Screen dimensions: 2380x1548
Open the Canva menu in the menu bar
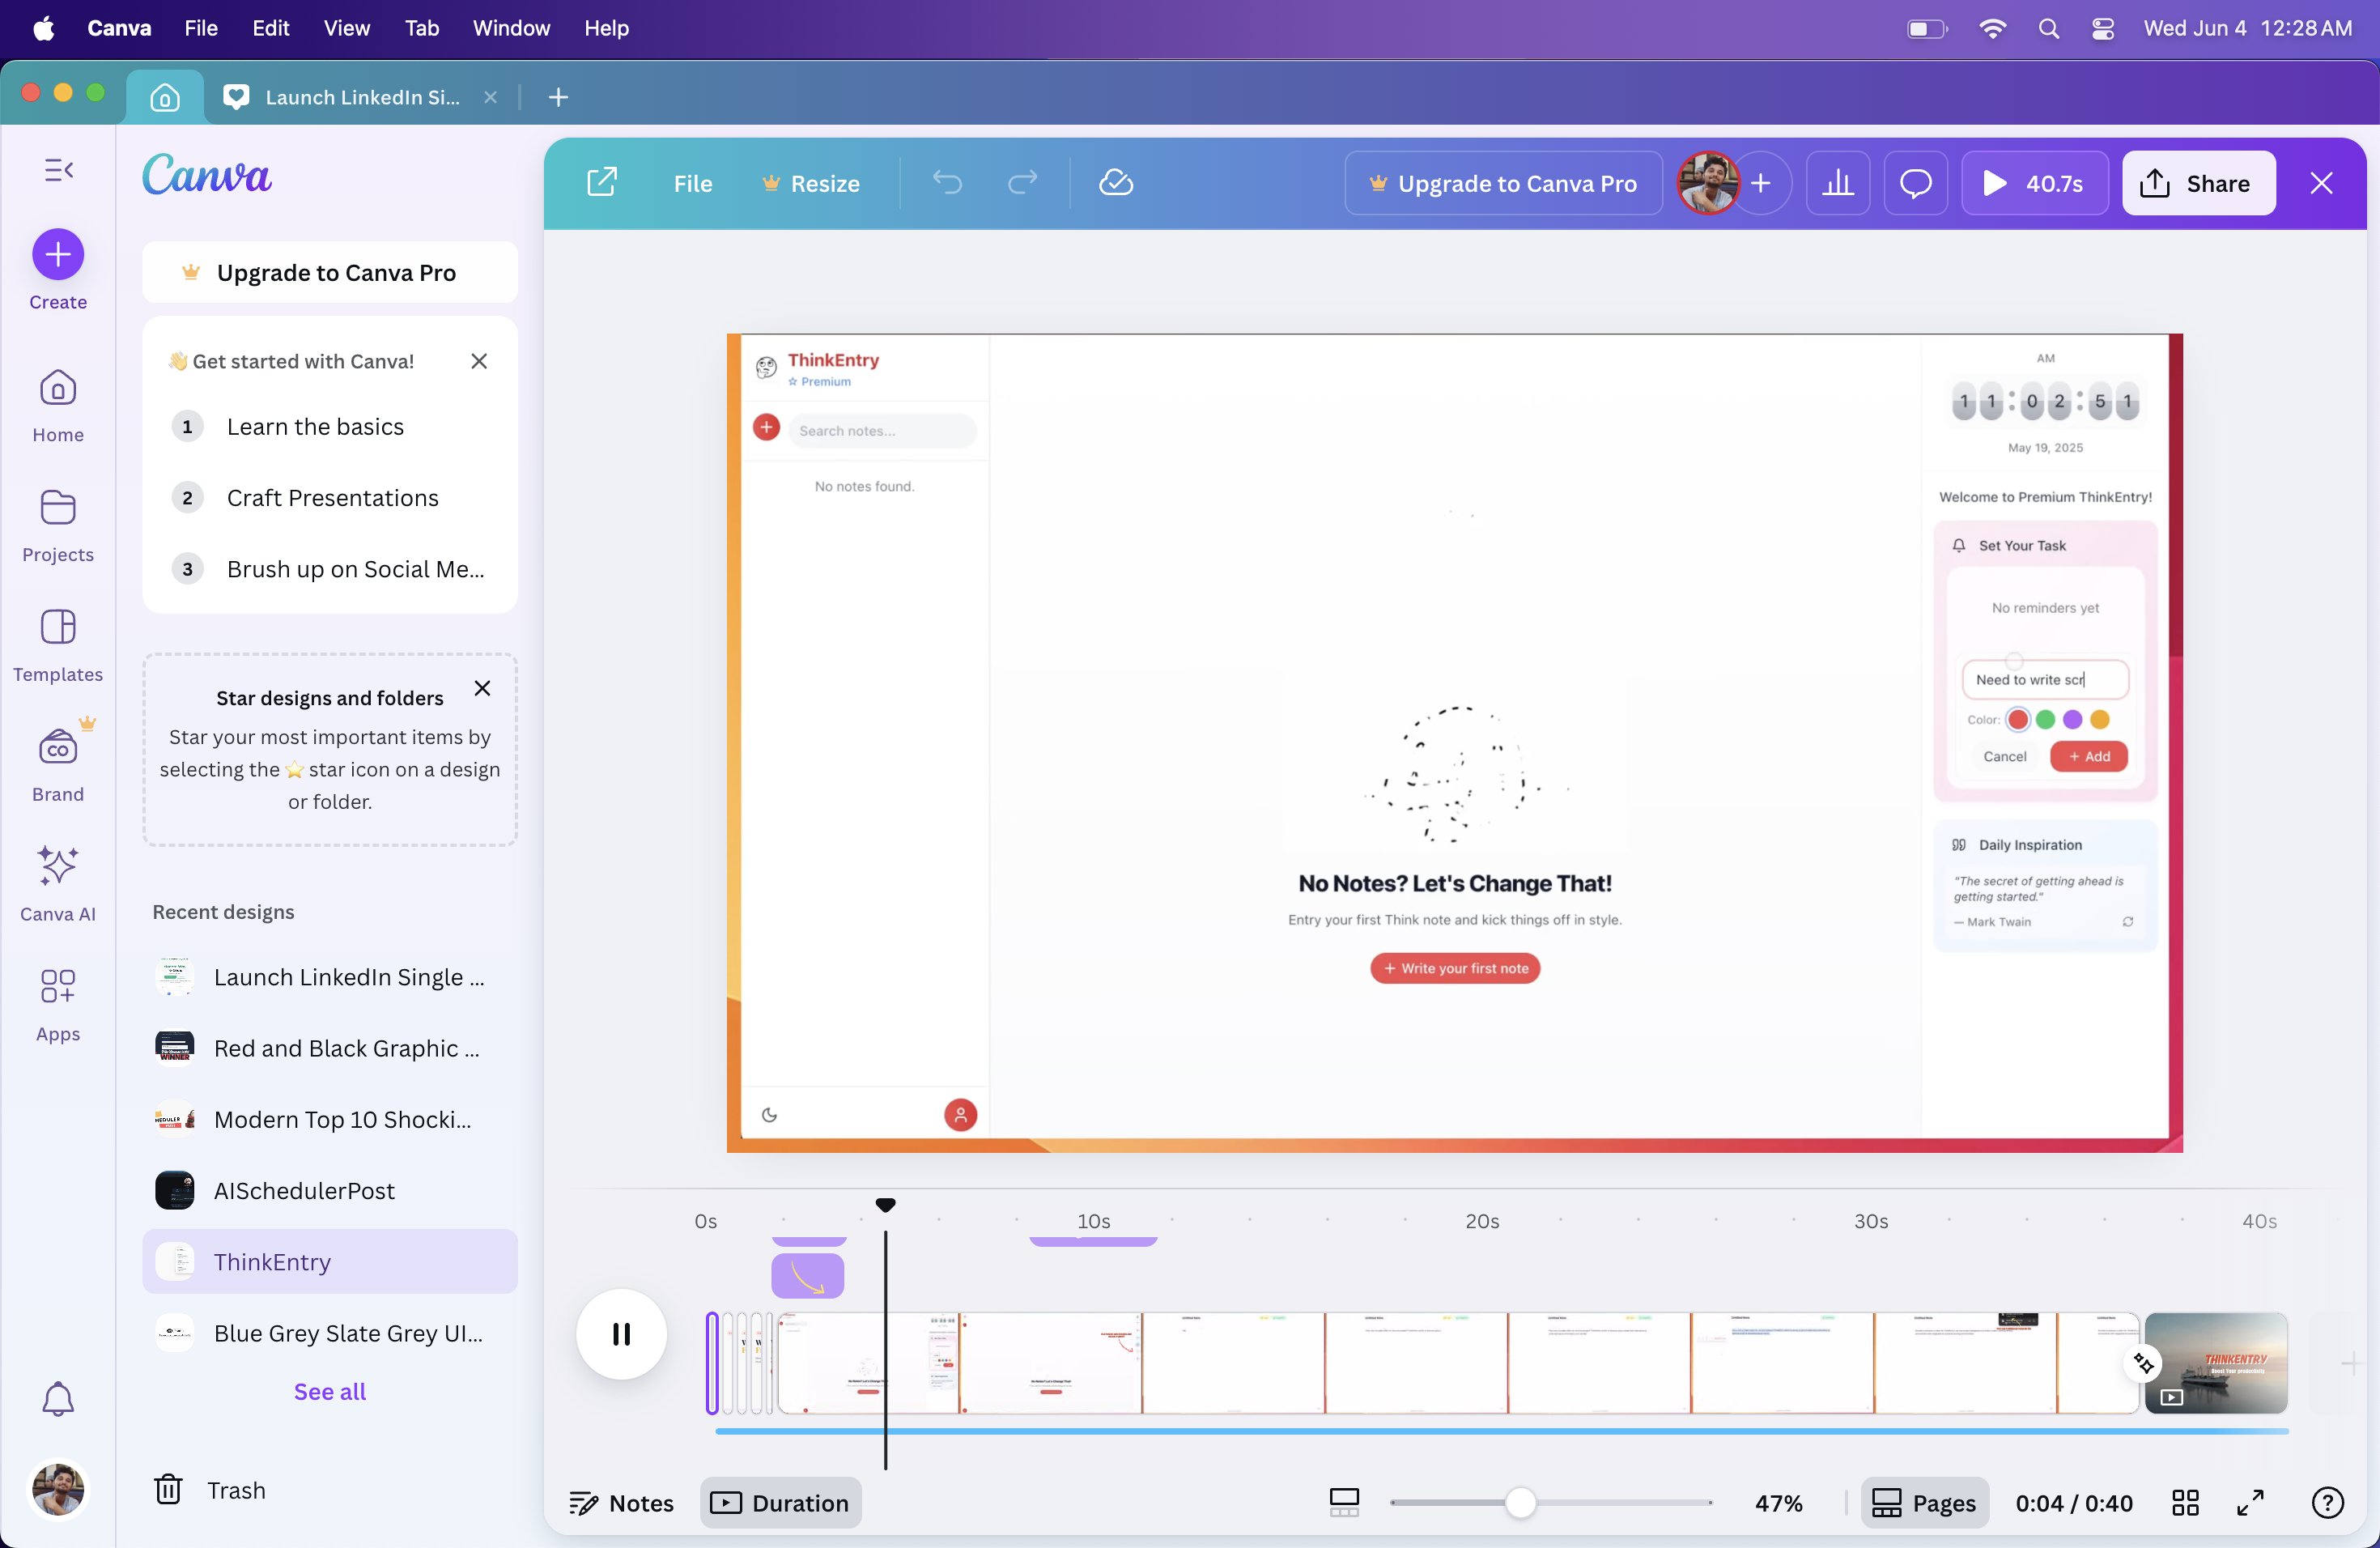pyautogui.click(x=119, y=28)
